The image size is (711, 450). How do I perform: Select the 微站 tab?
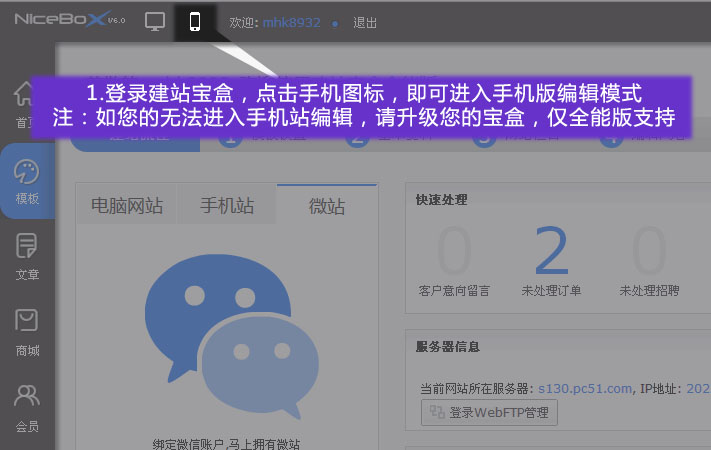327,206
